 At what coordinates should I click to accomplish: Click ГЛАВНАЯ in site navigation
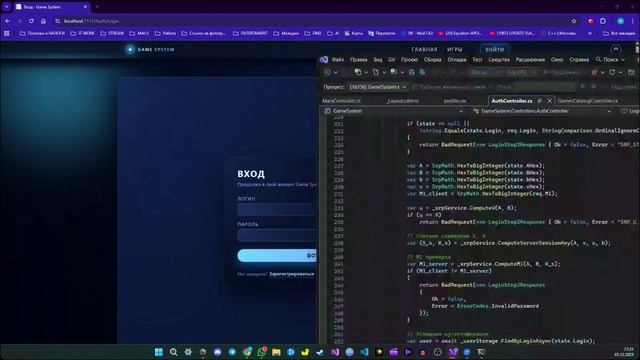pyautogui.click(x=424, y=49)
